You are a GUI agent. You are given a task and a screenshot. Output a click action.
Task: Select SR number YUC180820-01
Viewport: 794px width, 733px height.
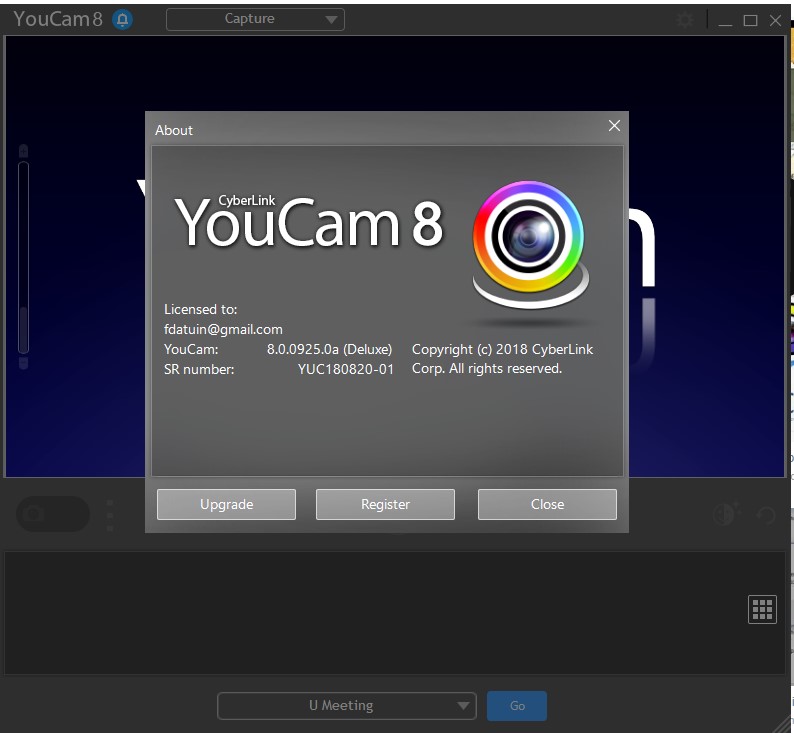click(346, 369)
